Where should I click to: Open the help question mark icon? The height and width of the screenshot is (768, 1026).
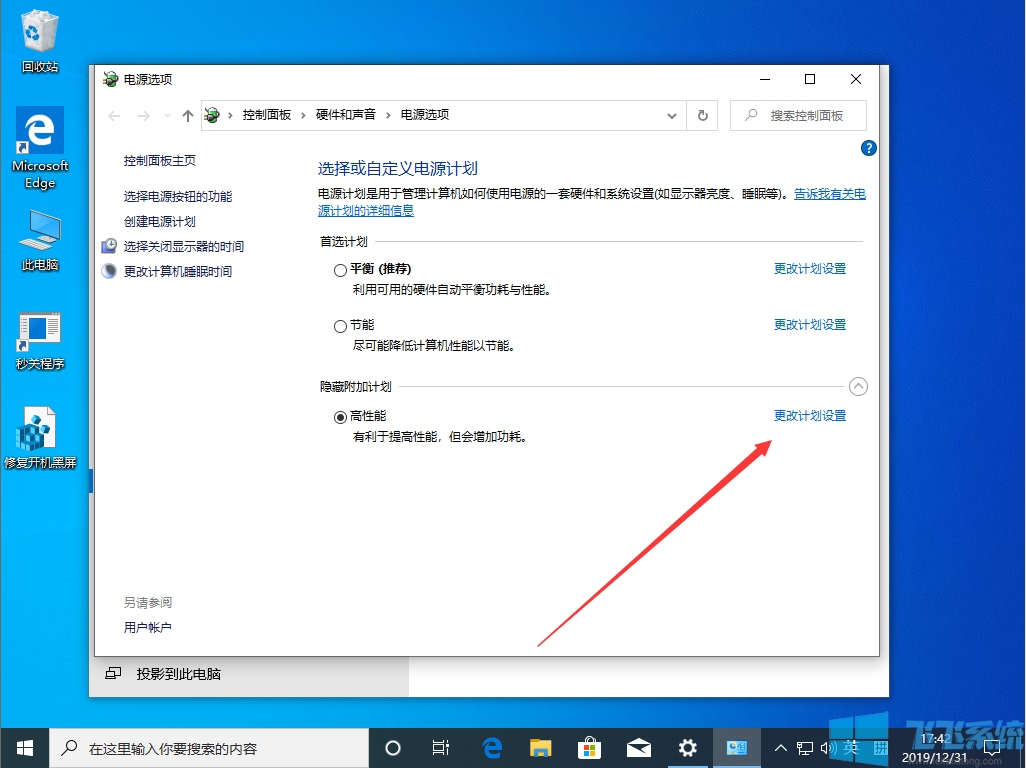(868, 148)
